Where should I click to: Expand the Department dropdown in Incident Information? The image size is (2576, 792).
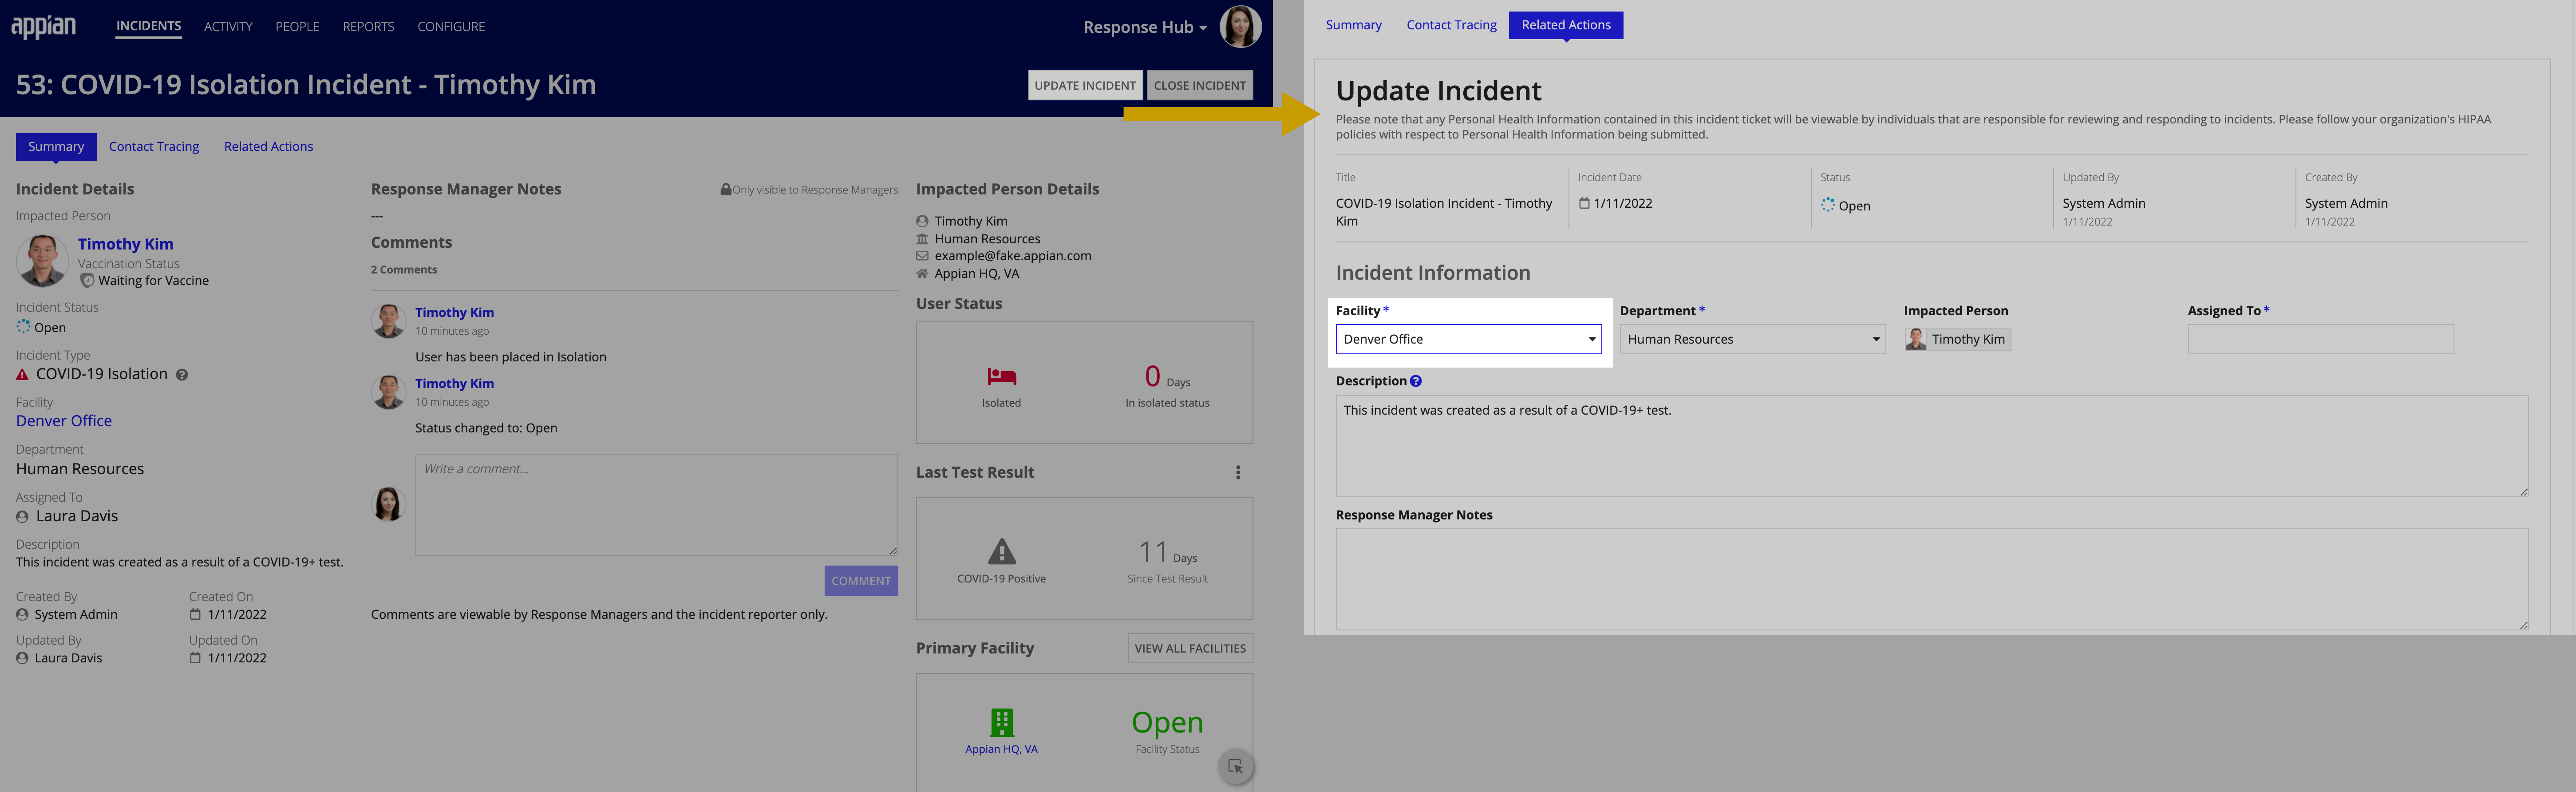click(x=1871, y=338)
